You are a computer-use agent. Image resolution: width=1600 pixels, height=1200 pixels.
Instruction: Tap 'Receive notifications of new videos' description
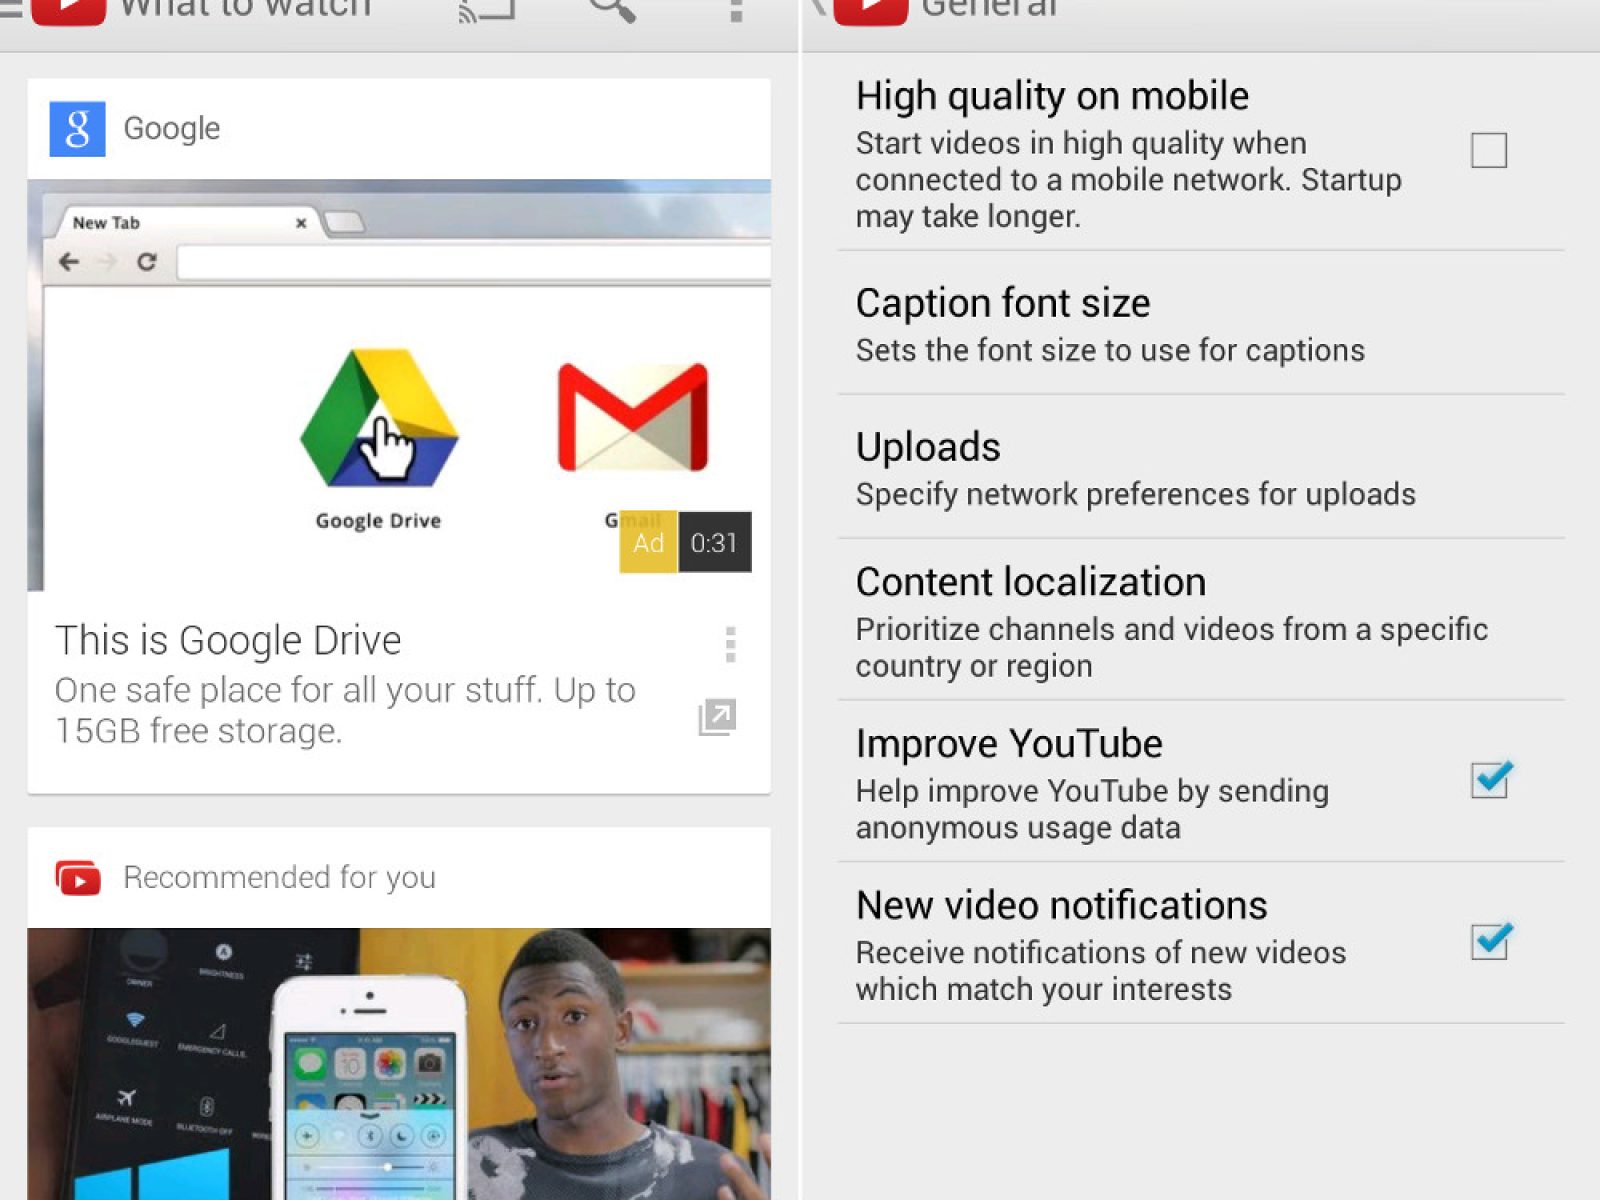click(1101, 971)
